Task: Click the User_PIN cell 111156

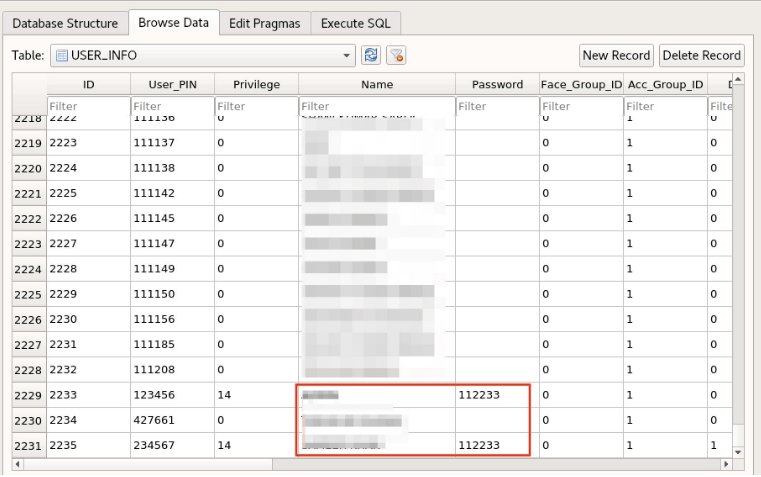Action: pos(172,319)
